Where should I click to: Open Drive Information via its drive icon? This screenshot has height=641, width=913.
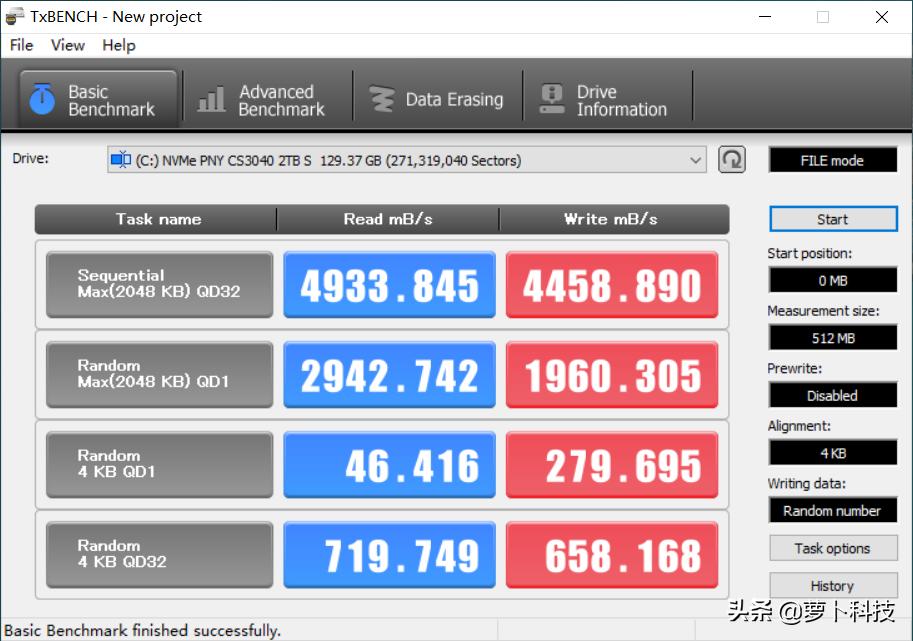tap(553, 96)
